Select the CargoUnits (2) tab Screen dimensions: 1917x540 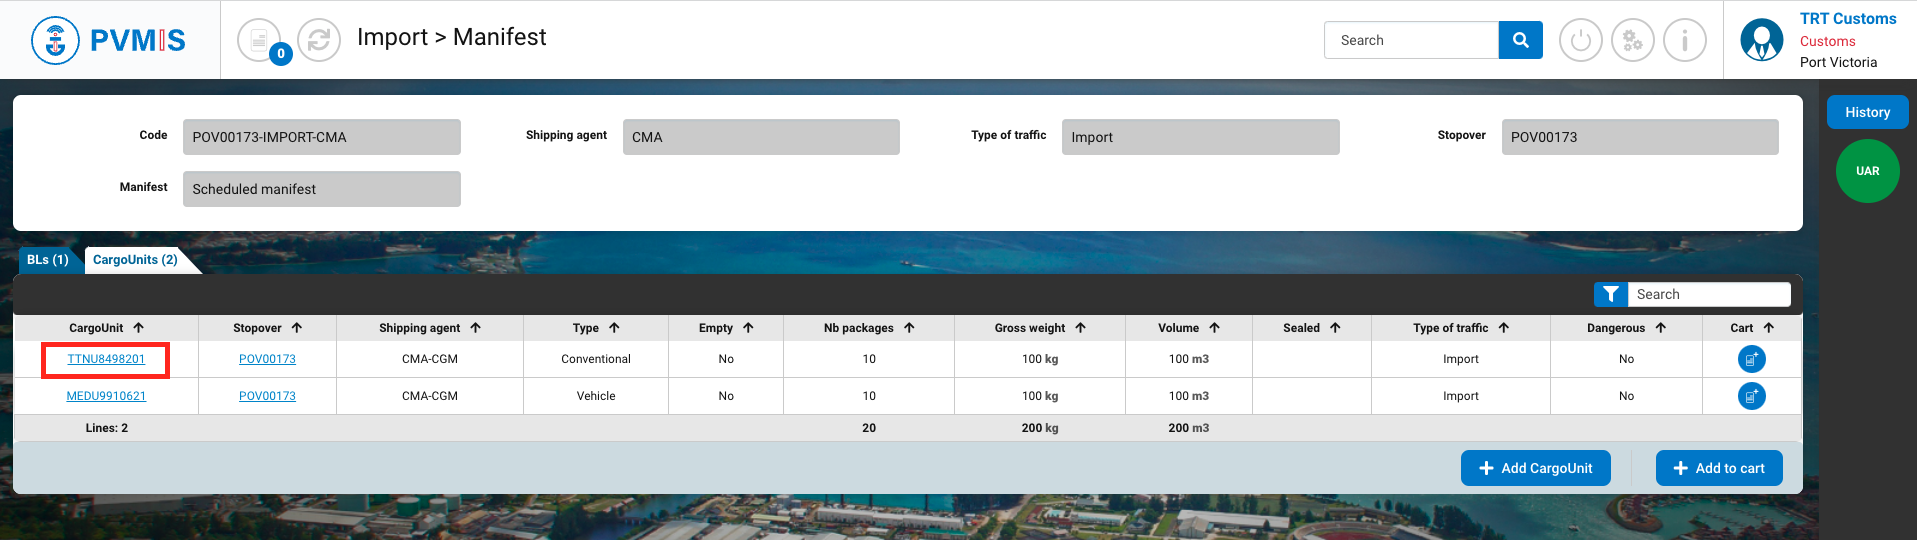pos(135,260)
